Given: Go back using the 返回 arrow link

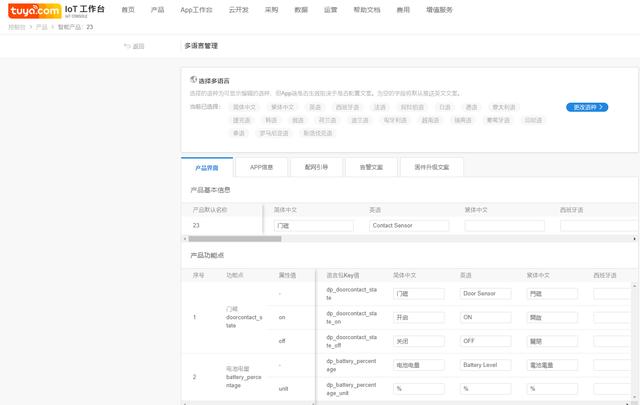Looking at the screenshot, I should [x=134, y=46].
